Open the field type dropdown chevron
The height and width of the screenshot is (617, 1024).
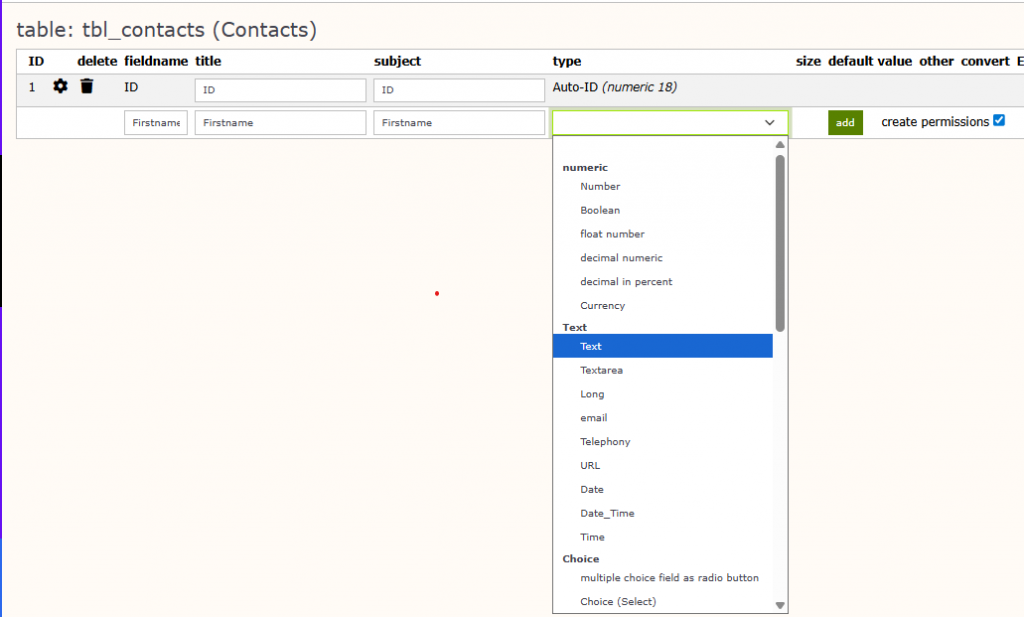click(769, 122)
